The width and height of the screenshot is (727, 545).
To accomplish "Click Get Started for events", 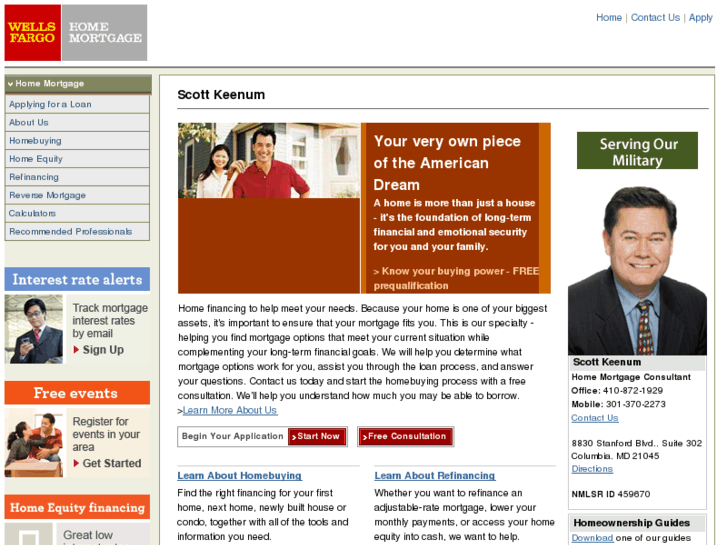I will pyautogui.click(x=107, y=463).
